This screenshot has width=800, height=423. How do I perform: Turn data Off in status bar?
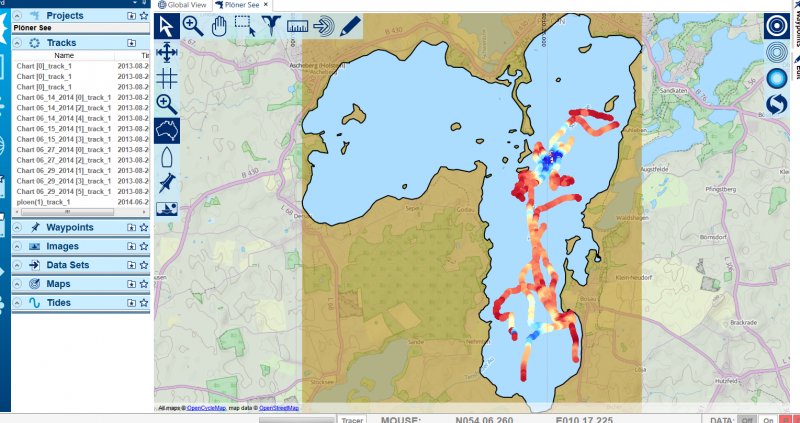point(745,420)
